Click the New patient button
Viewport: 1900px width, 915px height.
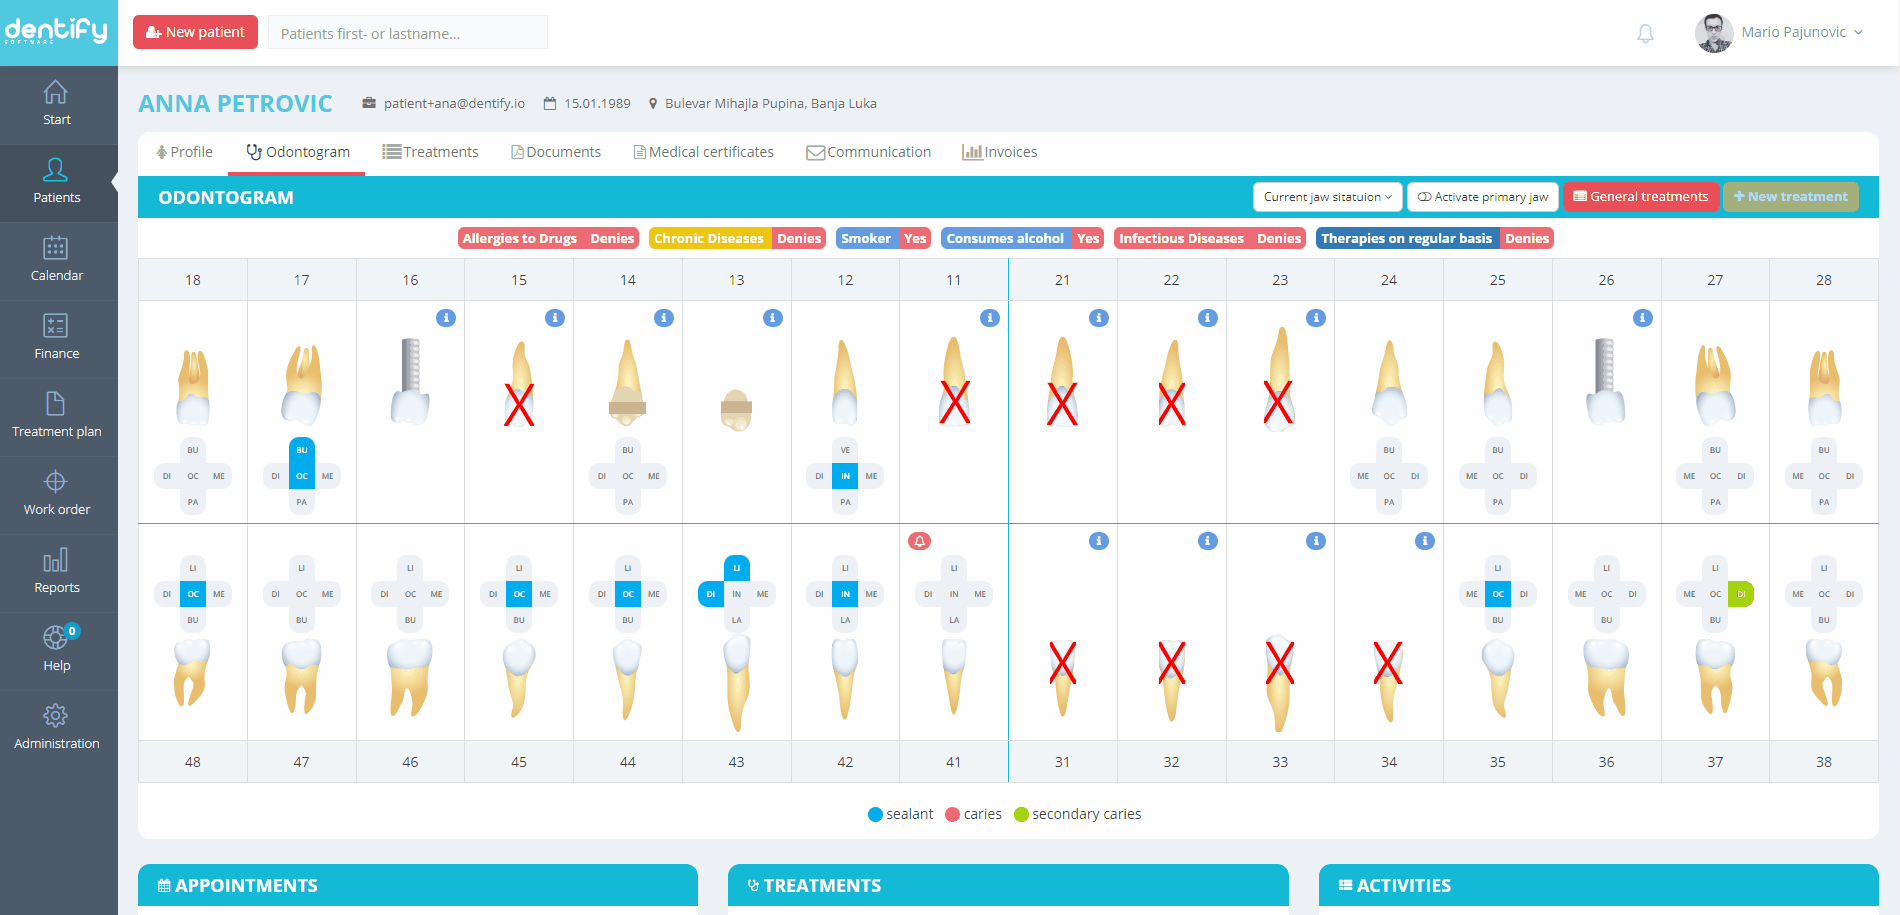pos(196,32)
